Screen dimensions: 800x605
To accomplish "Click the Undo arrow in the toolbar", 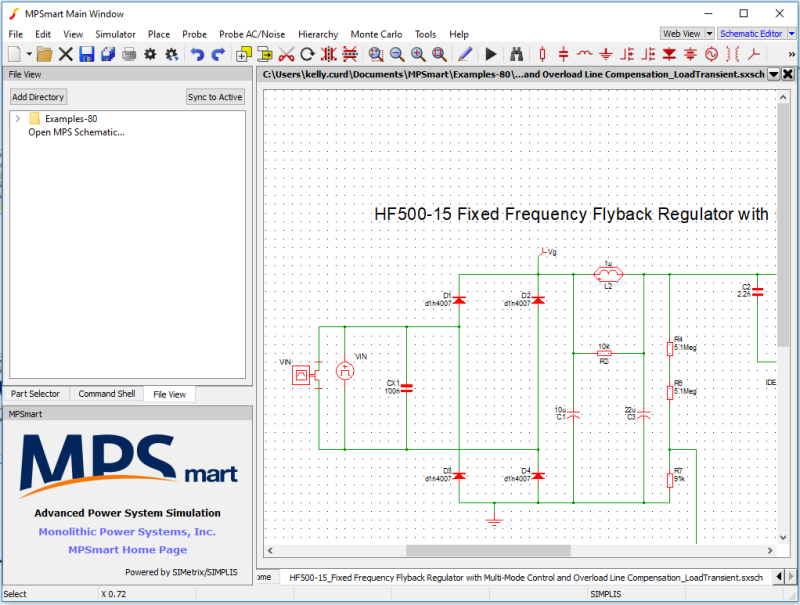I will [x=197, y=54].
